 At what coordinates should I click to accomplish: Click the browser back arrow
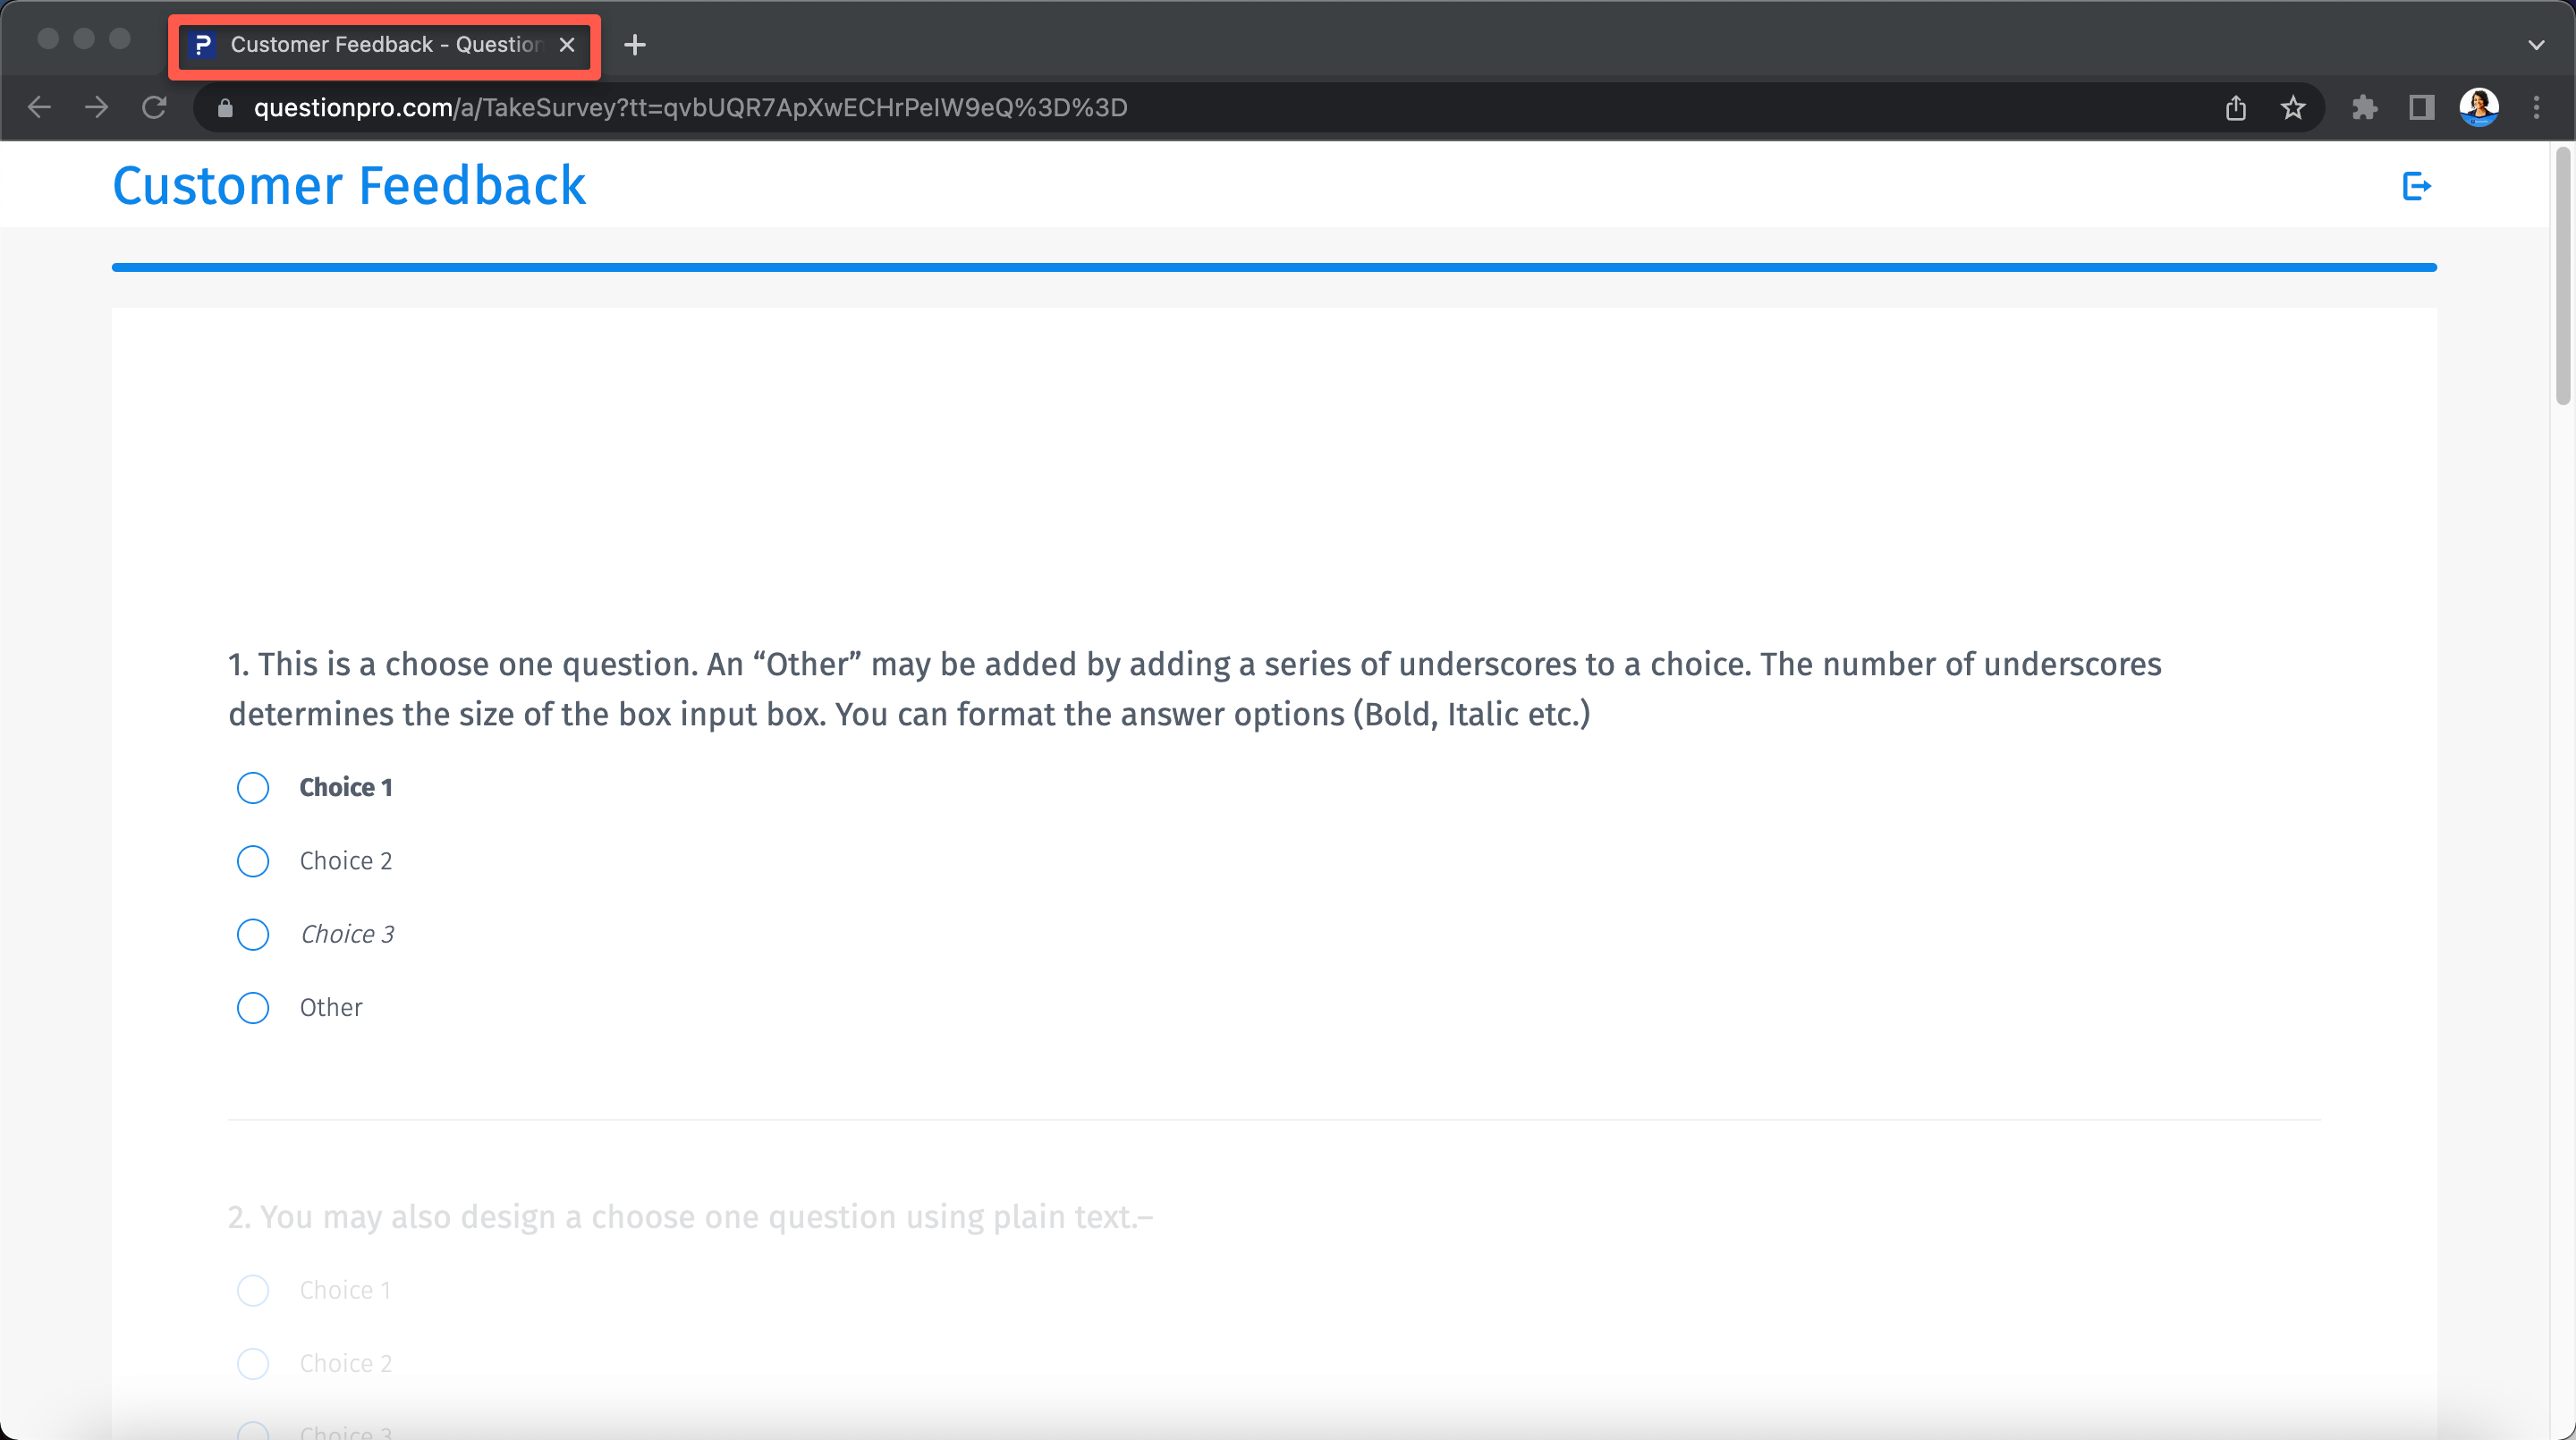pyautogui.click(x=40, y=107)
